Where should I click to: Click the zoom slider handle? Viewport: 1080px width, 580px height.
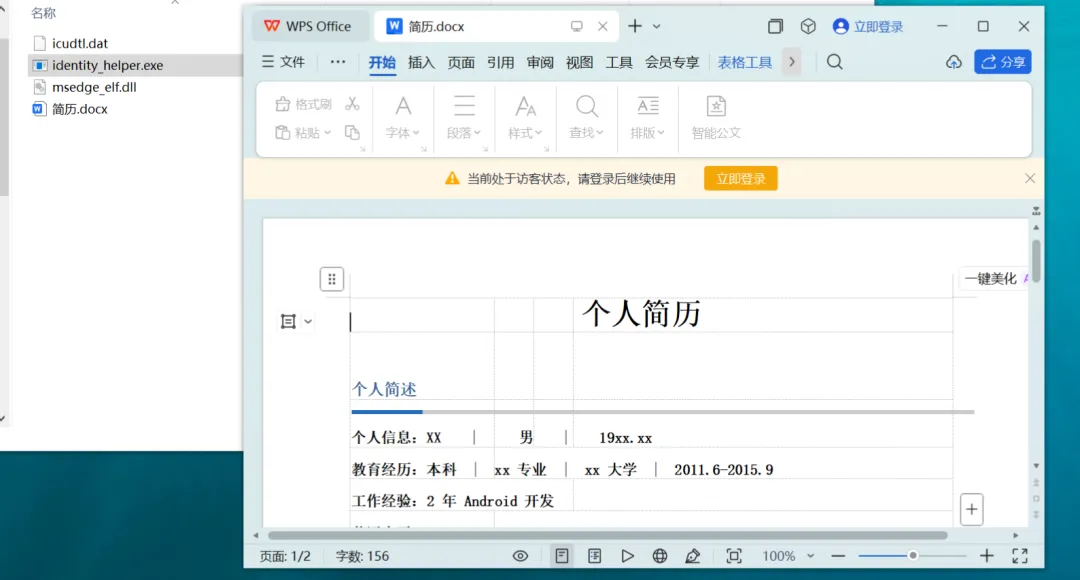pos(913,555)
